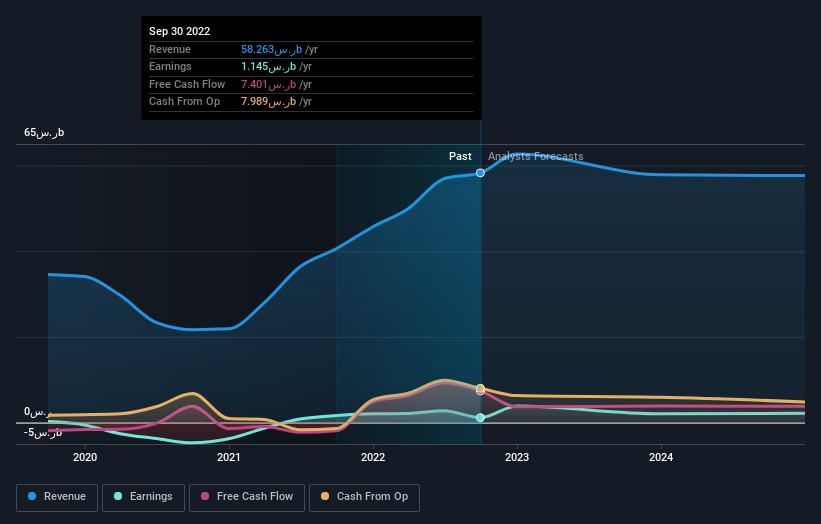Select the 2022 x-axis label
Image resolution: width=821 pixels, height=524 pixels.
pyautogui.click(x=373, y=457)
